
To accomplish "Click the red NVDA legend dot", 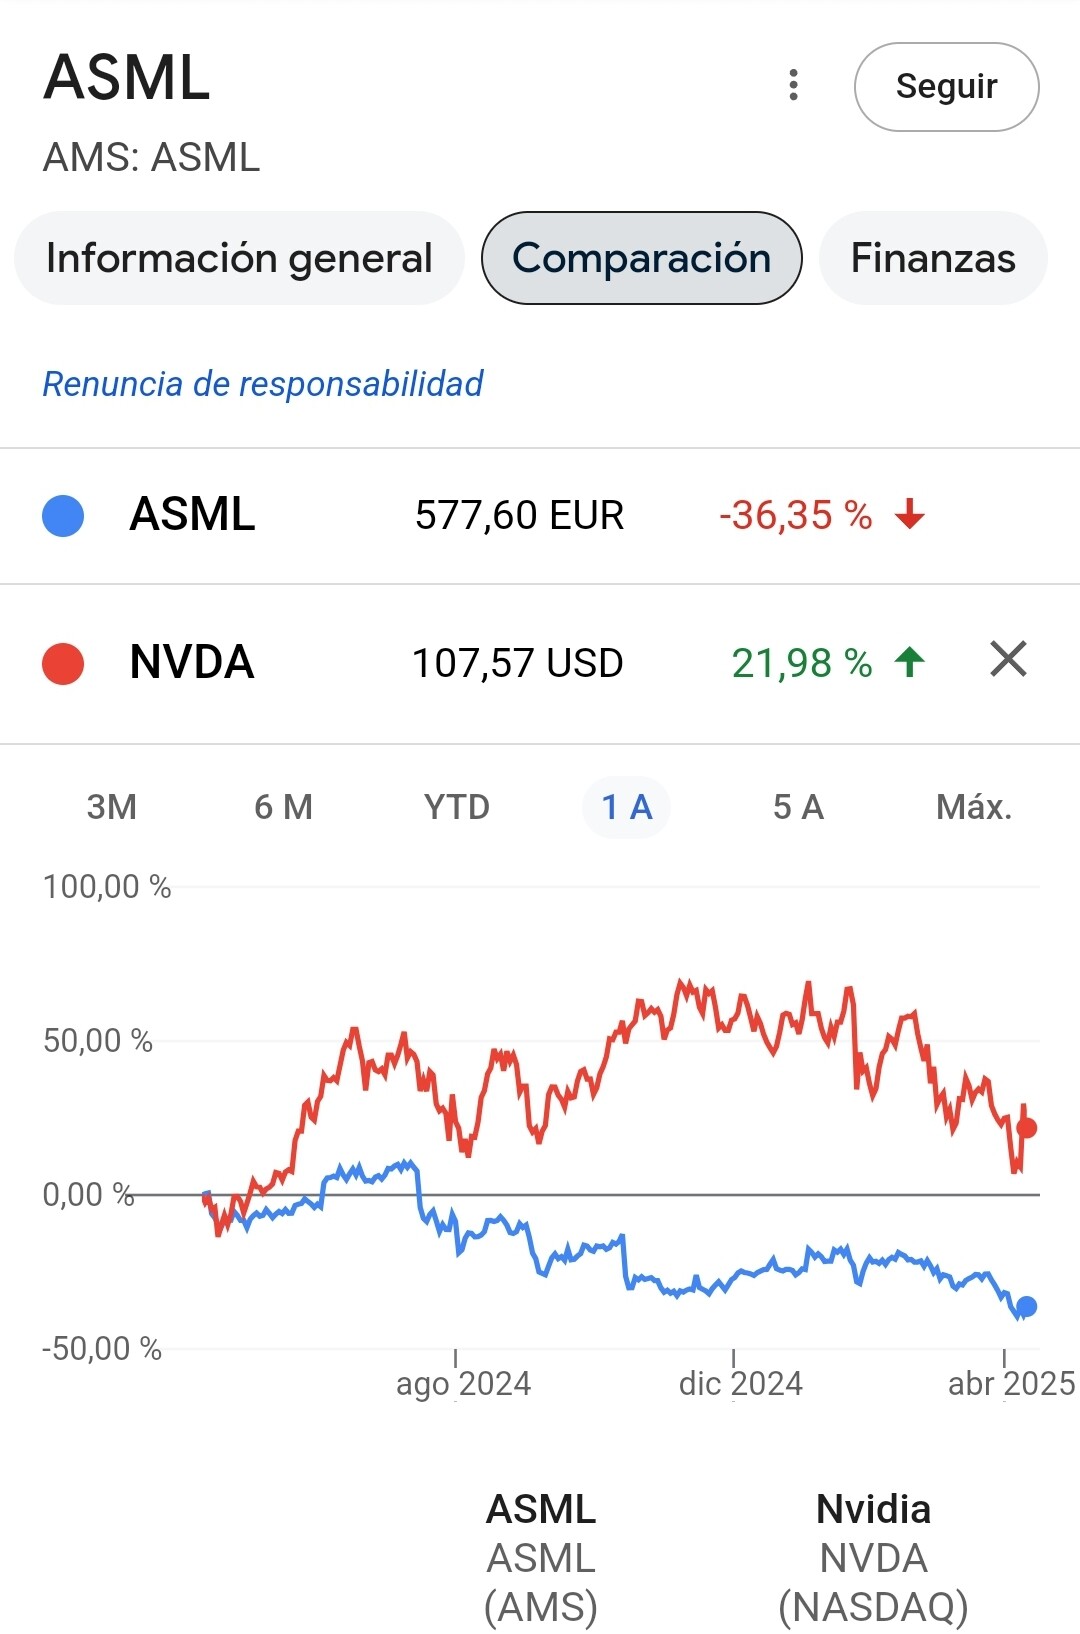I will [63, 664].
